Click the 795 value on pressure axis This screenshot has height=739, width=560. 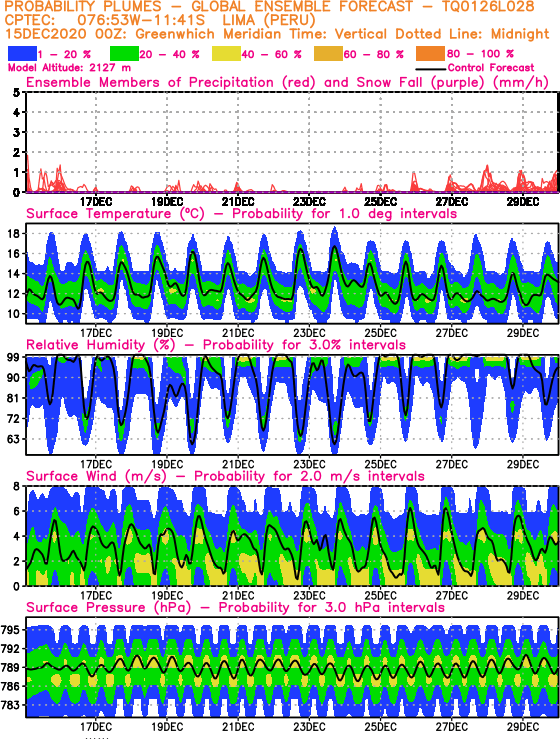(x=10, y=630)
